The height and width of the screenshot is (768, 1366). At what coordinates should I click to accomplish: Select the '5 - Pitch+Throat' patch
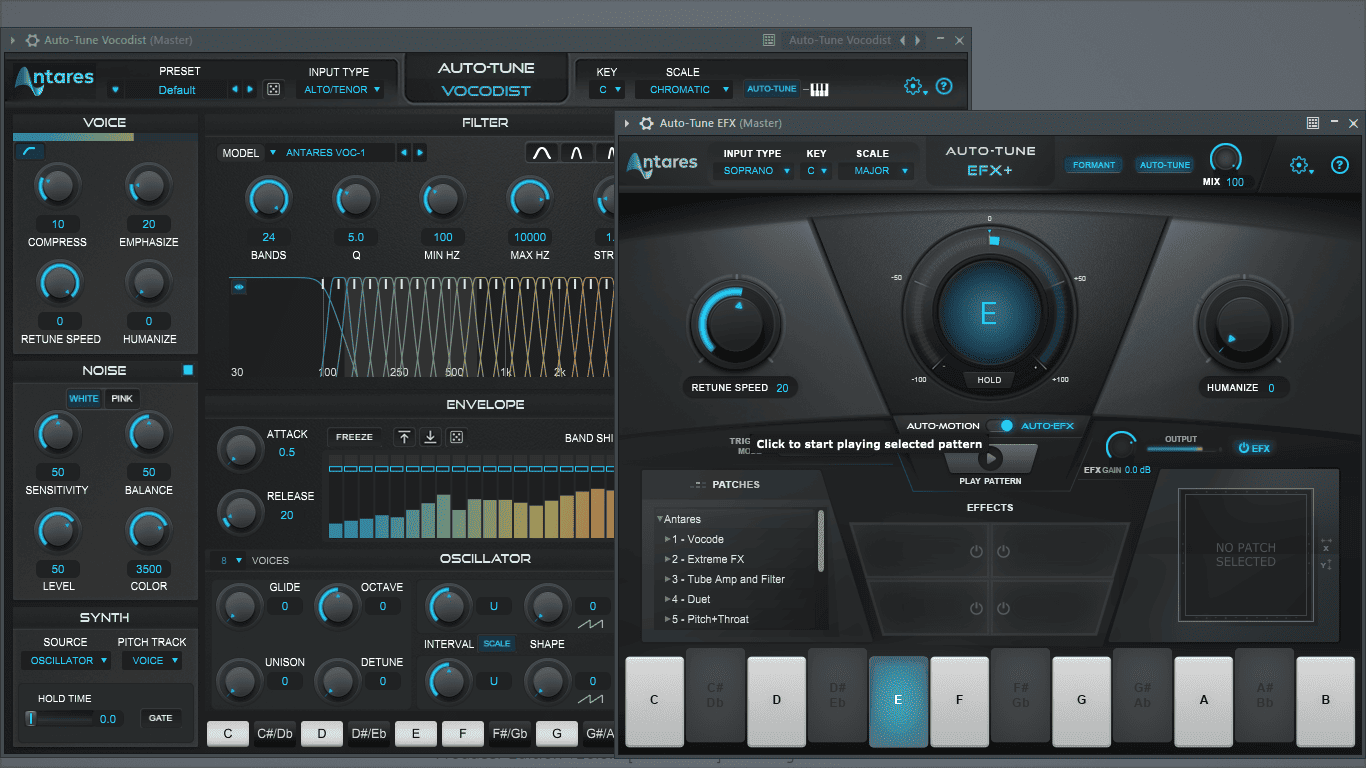coord(710,619)
